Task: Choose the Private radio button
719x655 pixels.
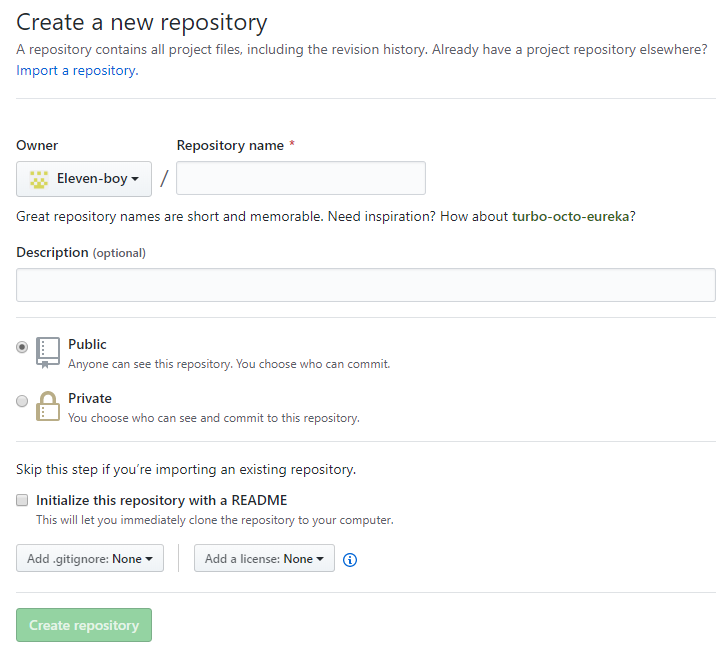Action: (22, 401)
